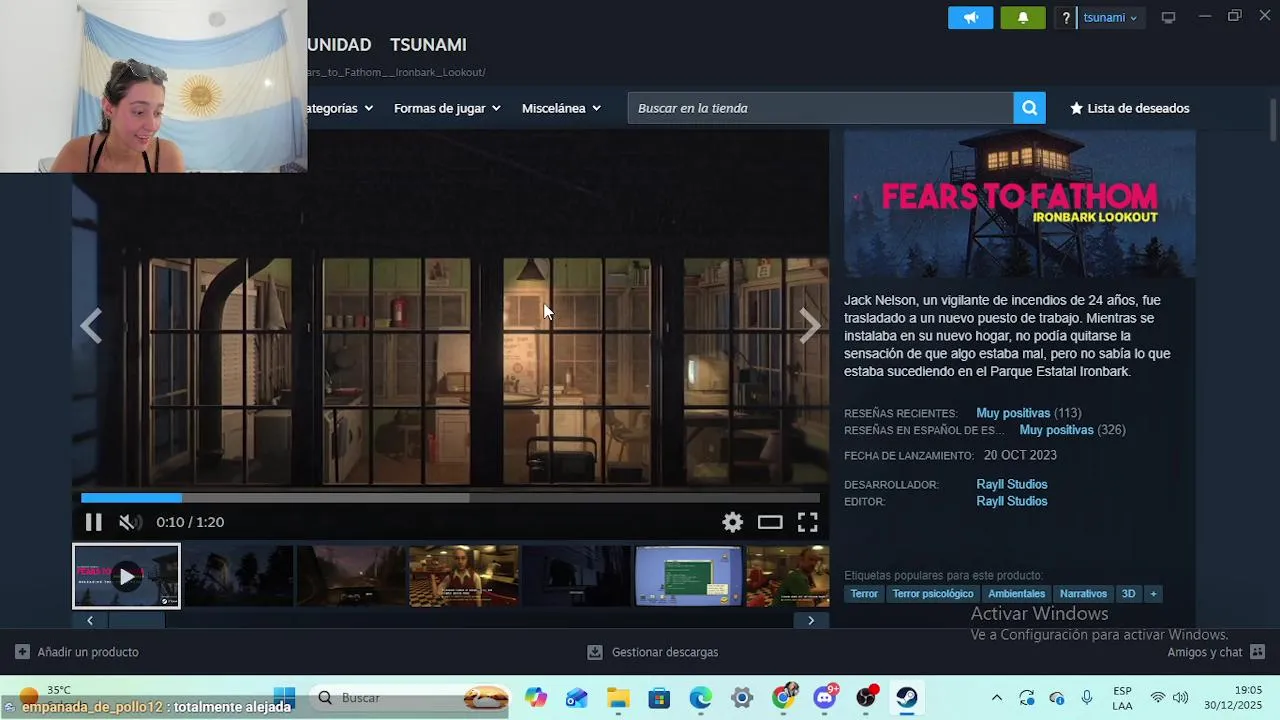Click the 3D tag
1280x720 pixels.
[x=1128, y=594]
